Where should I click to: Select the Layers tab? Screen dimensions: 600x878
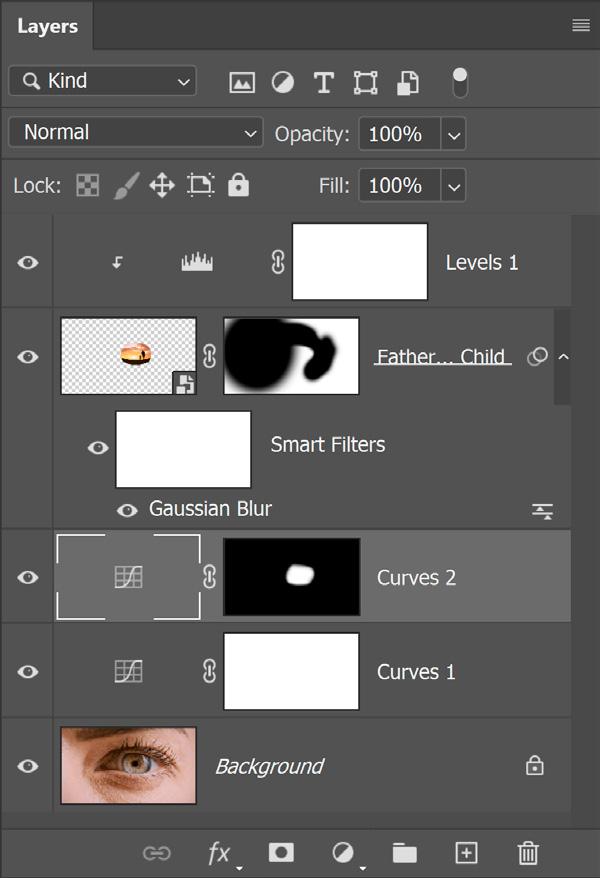click(x=48, y=26)
